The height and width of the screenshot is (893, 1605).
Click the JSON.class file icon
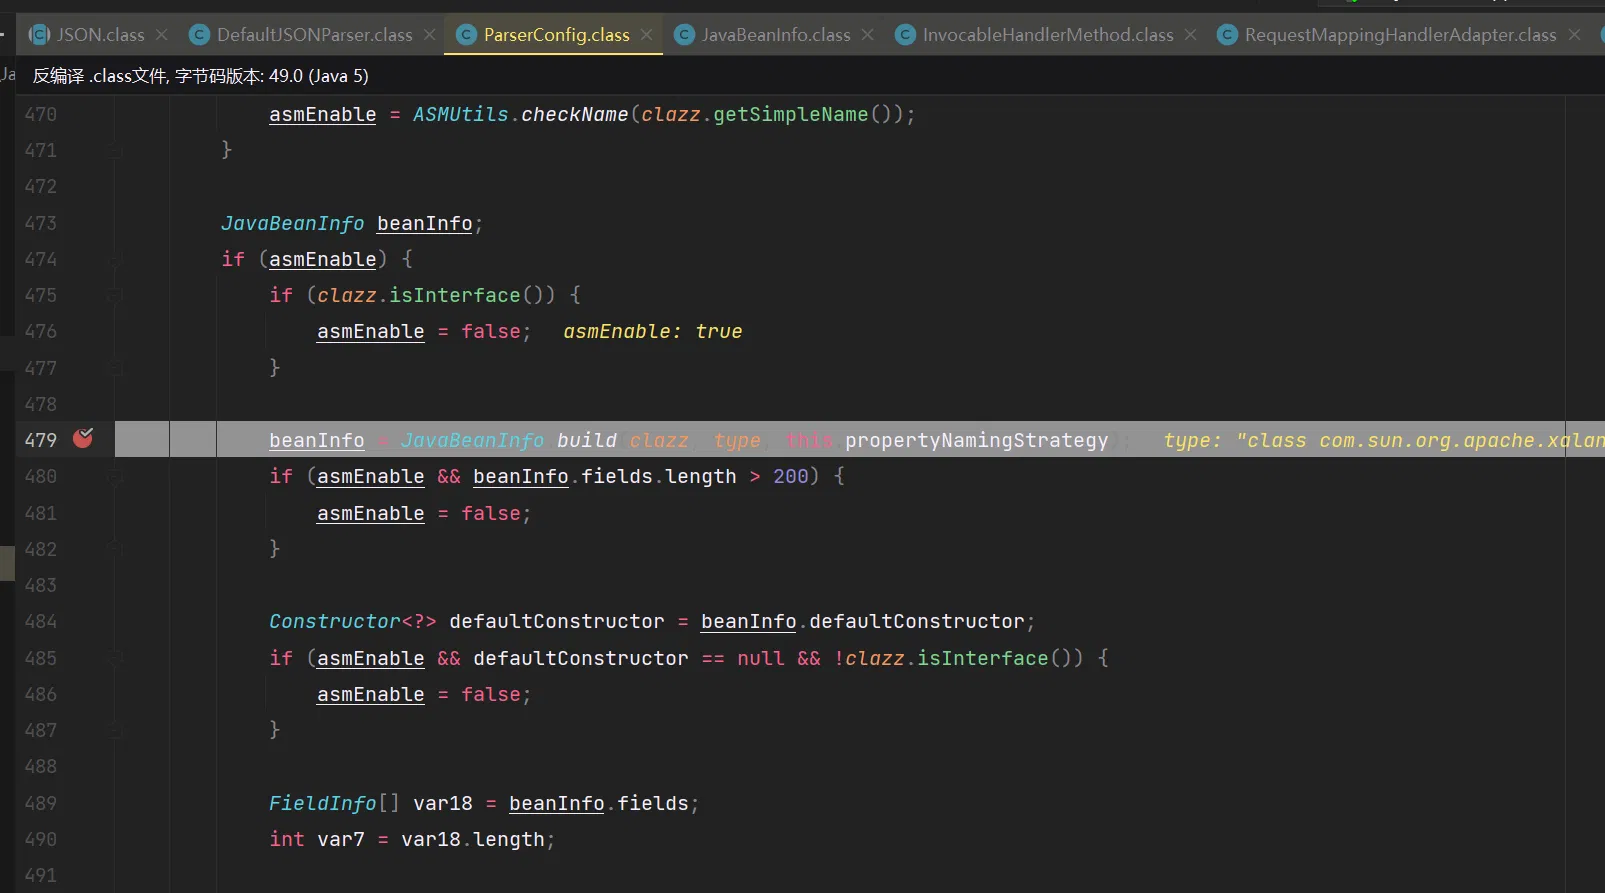[x=39, y=35]
